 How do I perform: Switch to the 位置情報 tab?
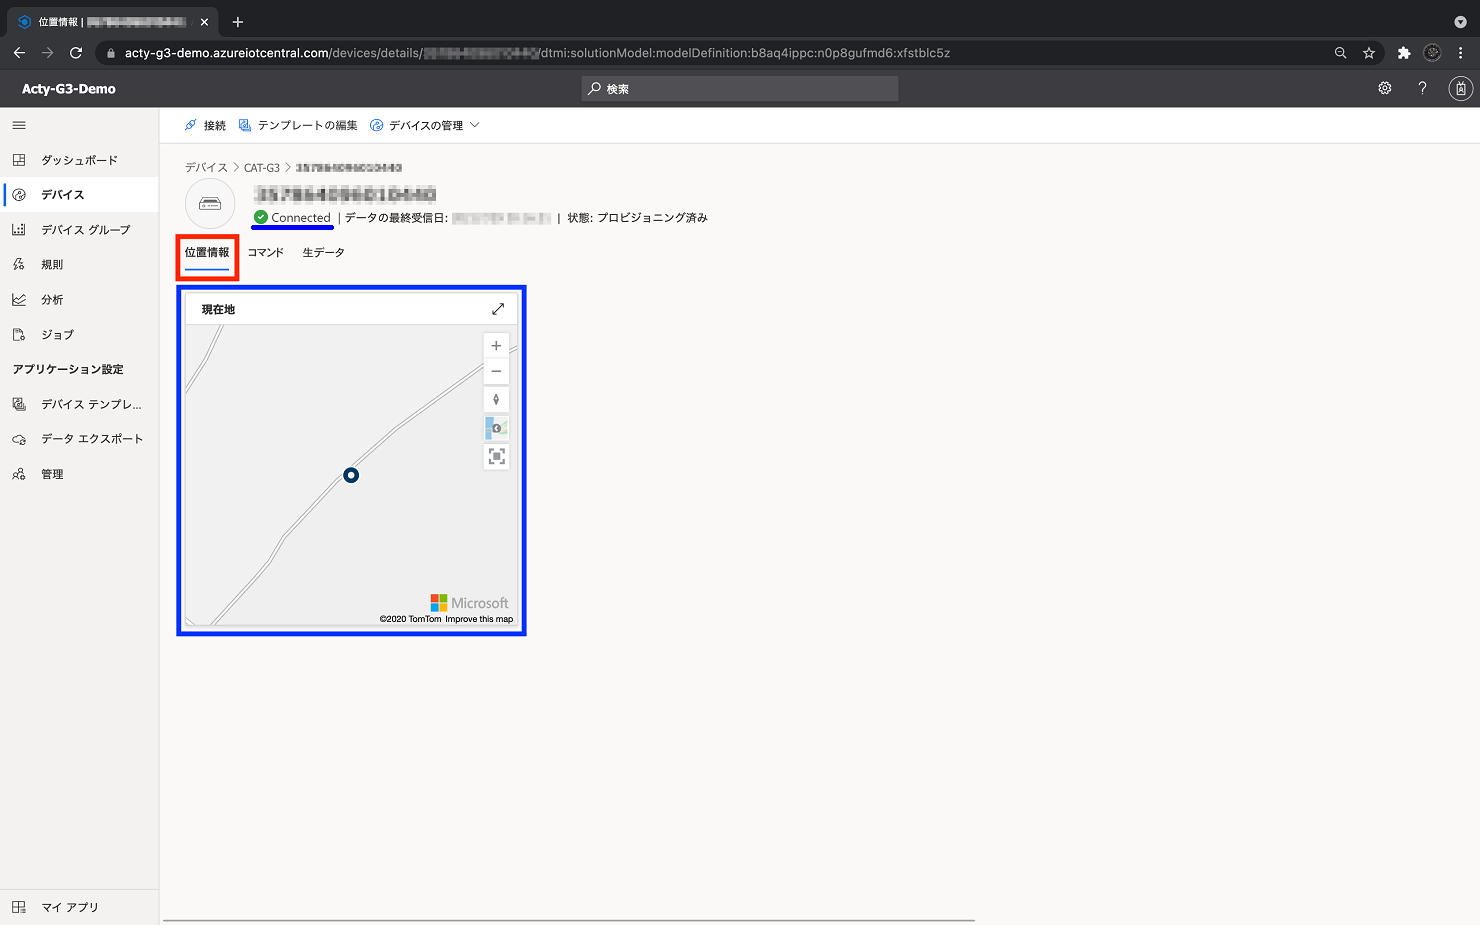(207, 253)
